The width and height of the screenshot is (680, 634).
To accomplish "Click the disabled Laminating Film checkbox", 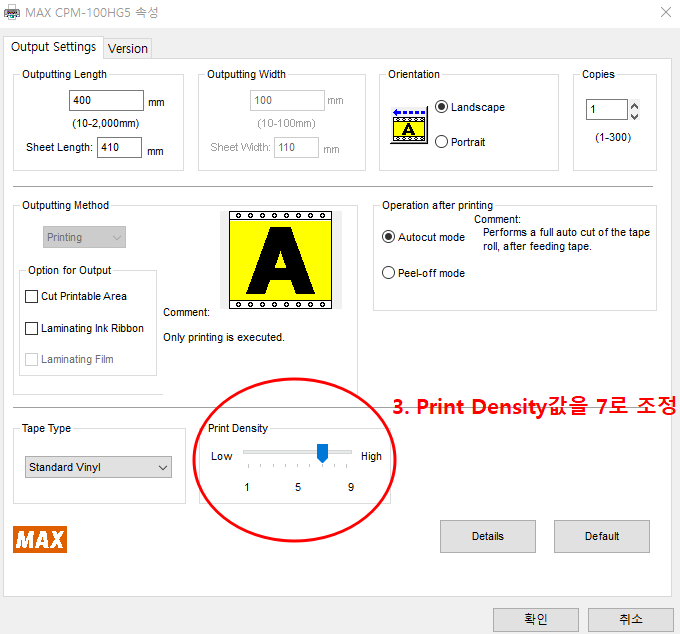I will 31,359.
